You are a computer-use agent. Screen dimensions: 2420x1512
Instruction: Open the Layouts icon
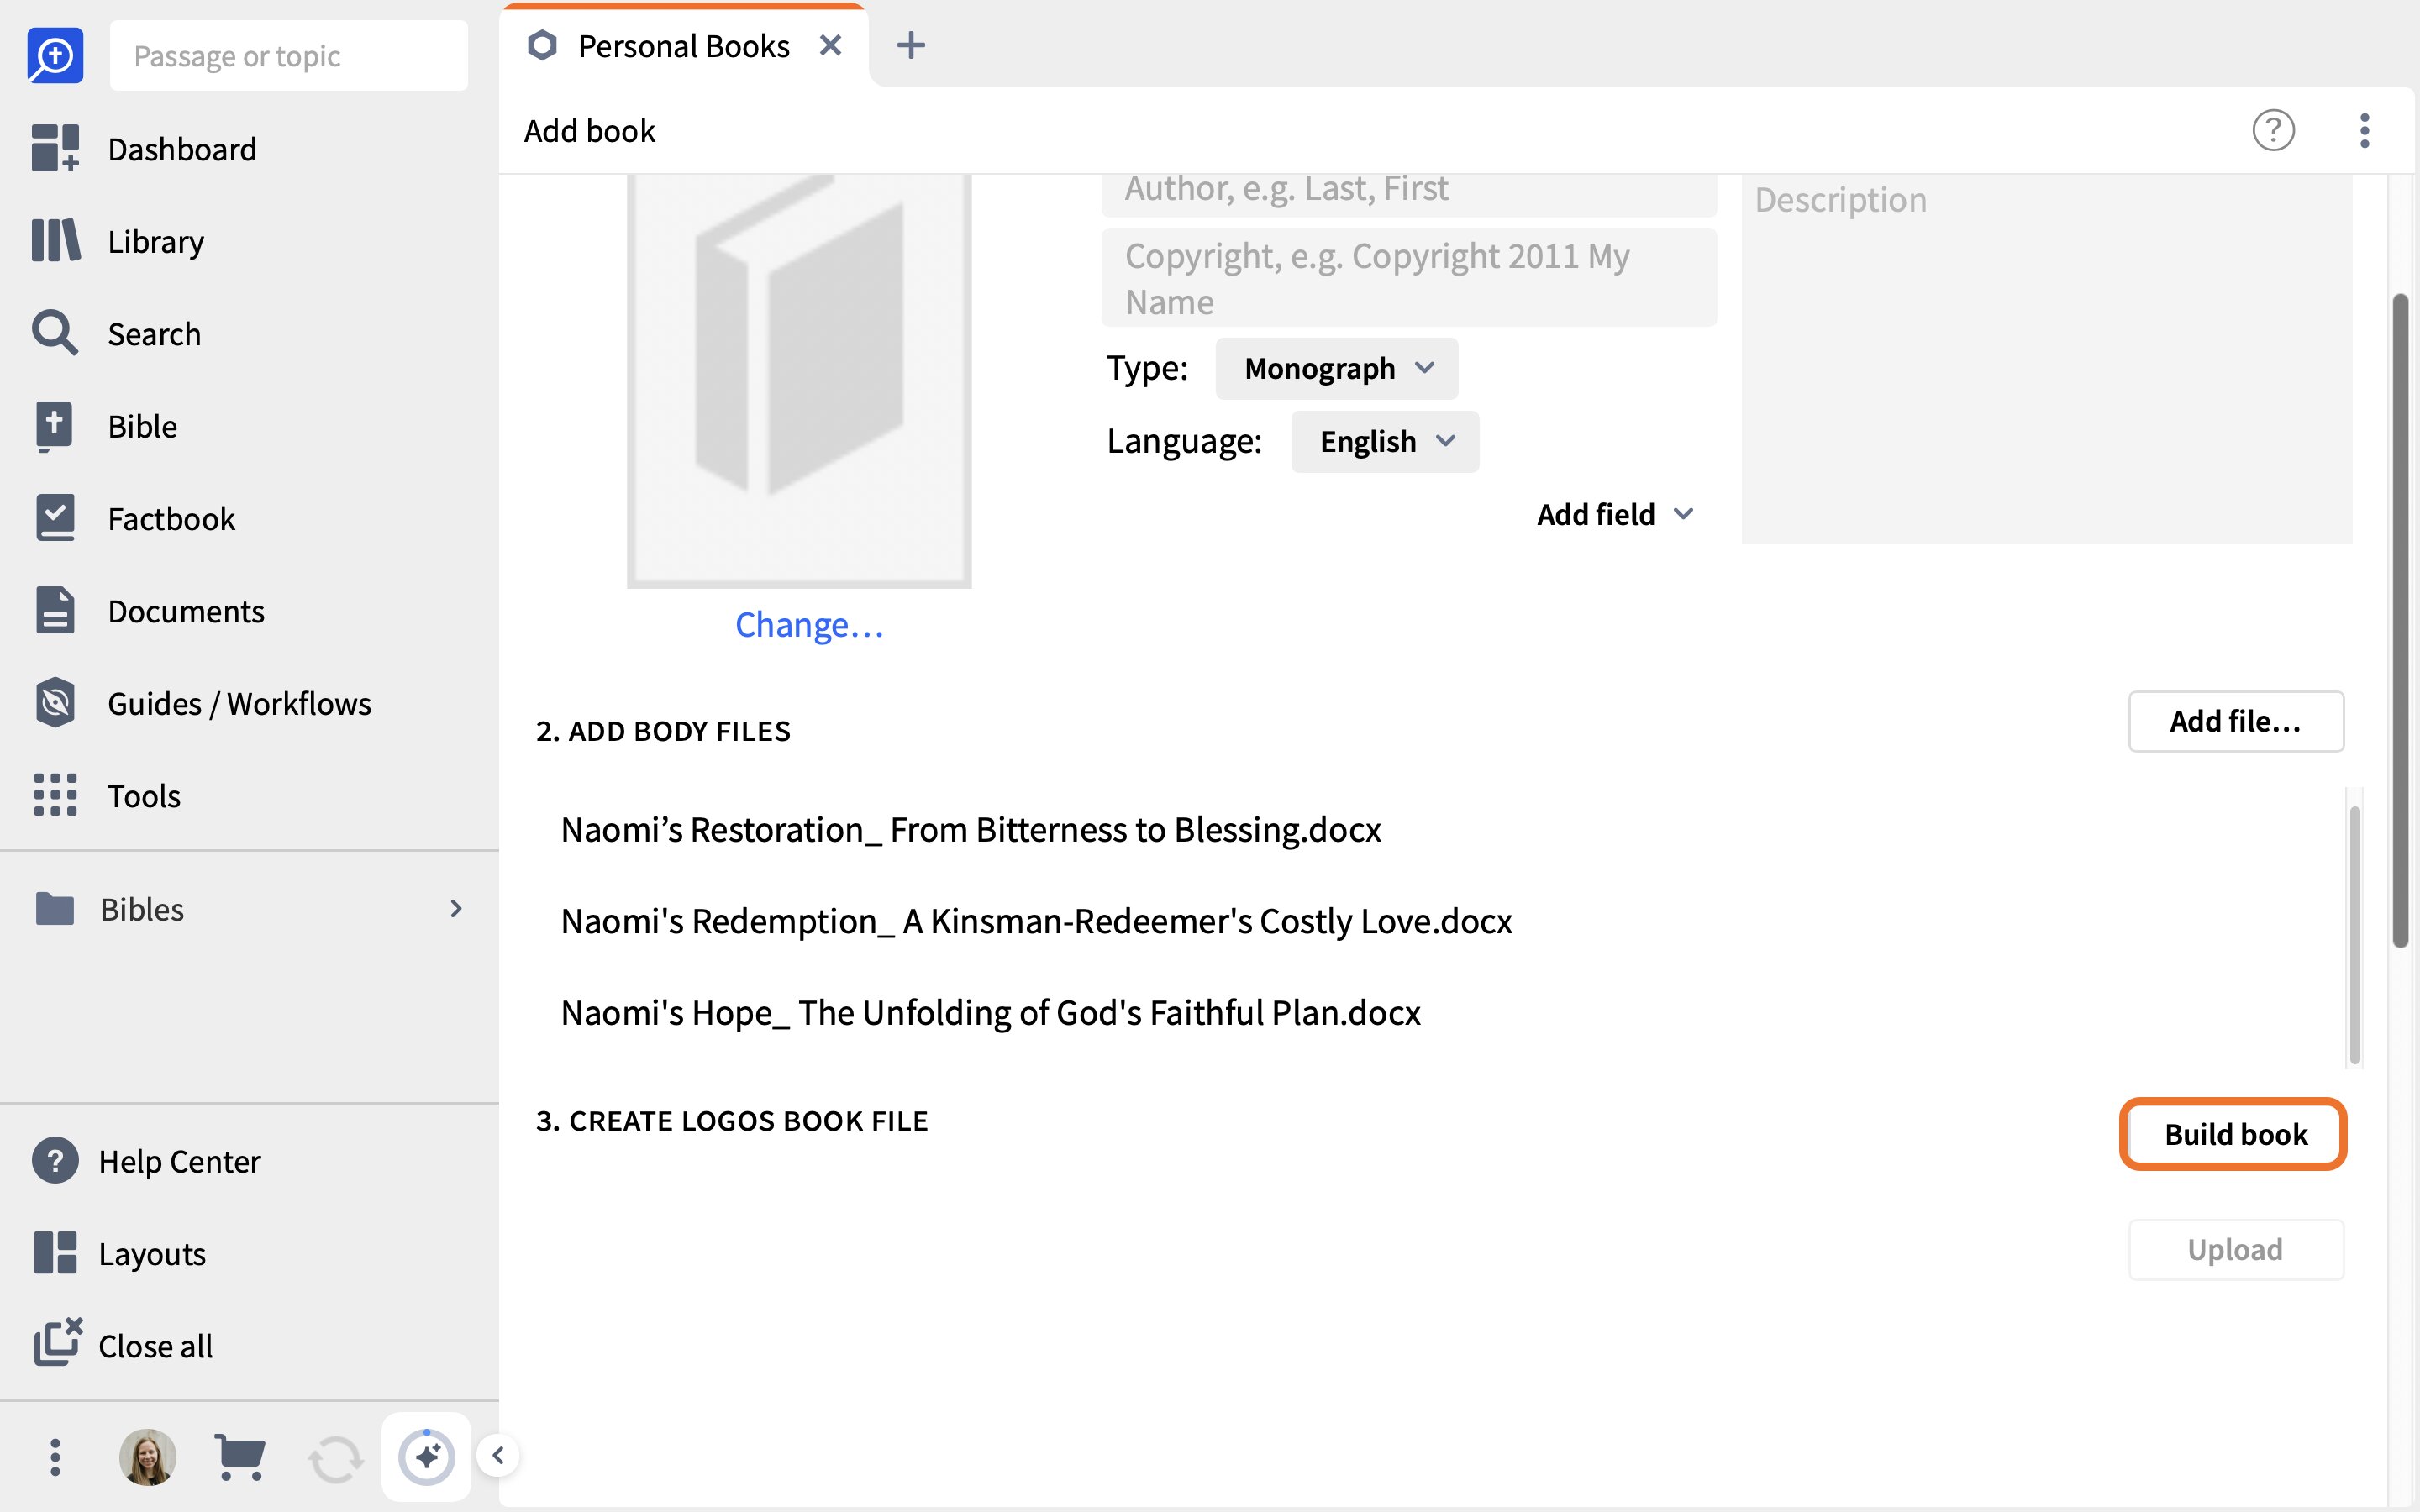click(x=55, y=1253)
